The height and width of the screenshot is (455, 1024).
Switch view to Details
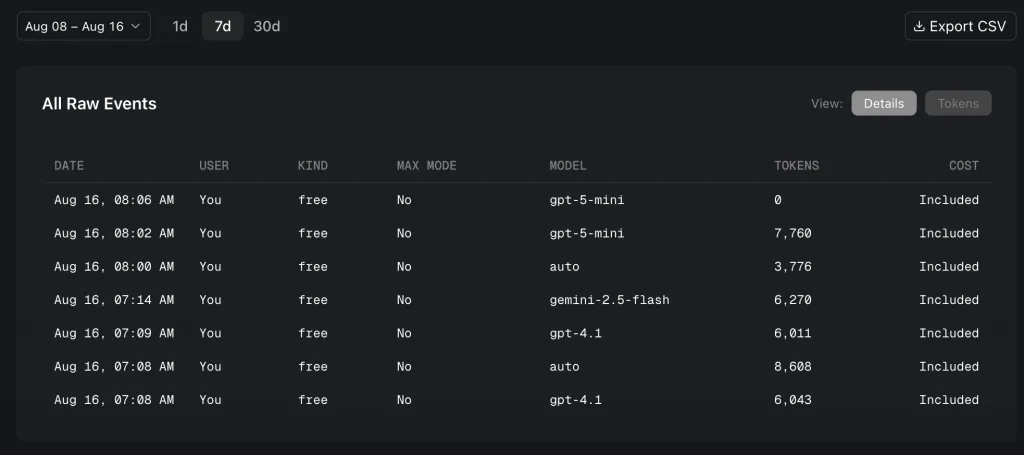(884, 103)
